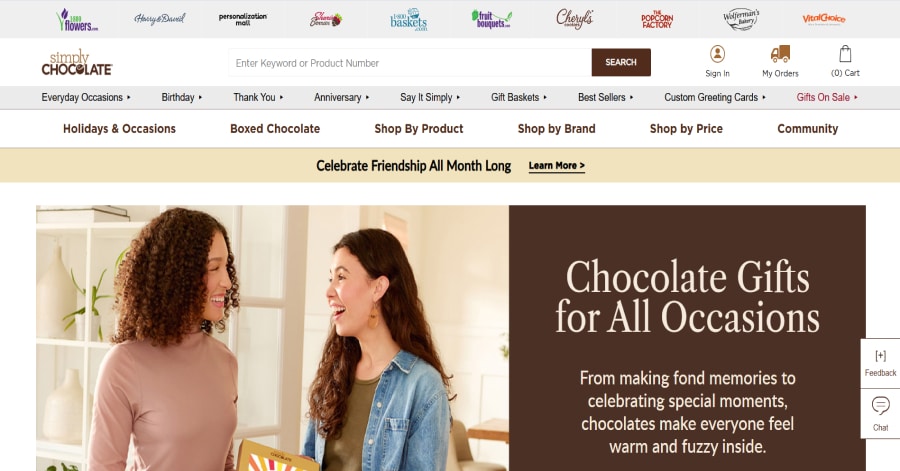Go to 1-800-Flowers brand logo

coord(77,20)
